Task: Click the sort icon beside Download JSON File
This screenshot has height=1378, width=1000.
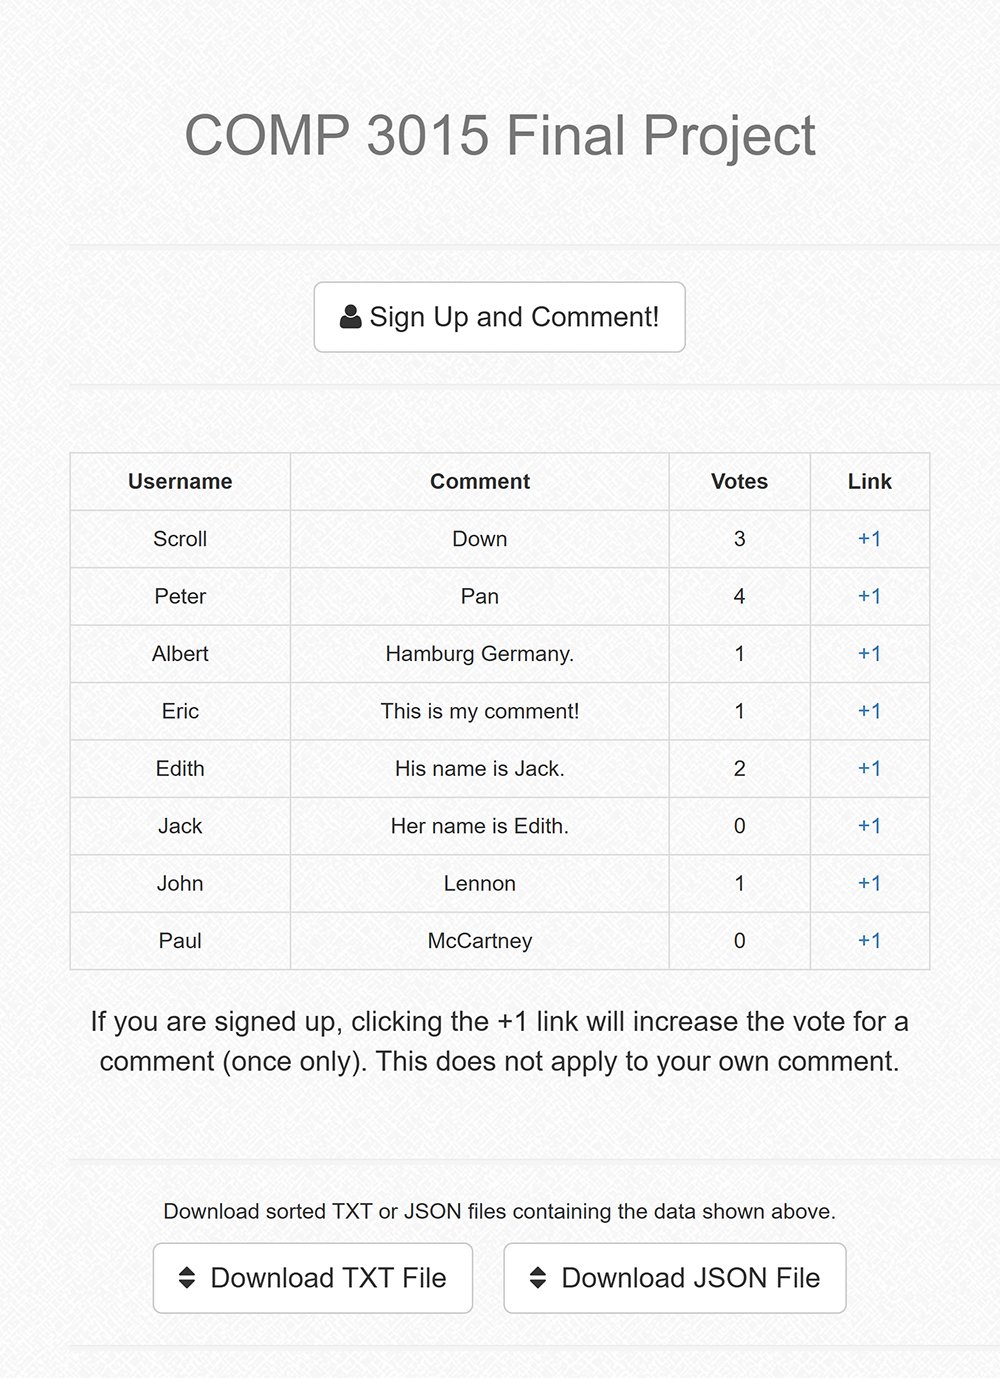Action: (538, 1277)
